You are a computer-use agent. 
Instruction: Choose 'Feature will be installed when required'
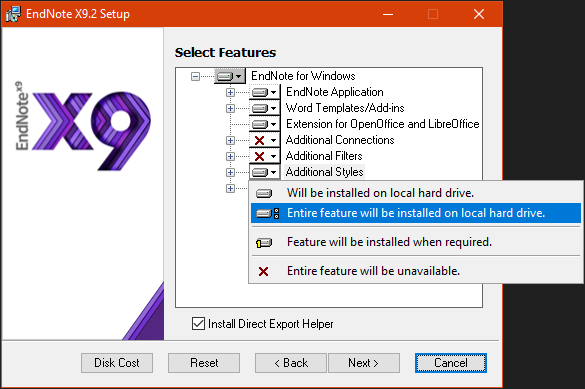(416, 242)
